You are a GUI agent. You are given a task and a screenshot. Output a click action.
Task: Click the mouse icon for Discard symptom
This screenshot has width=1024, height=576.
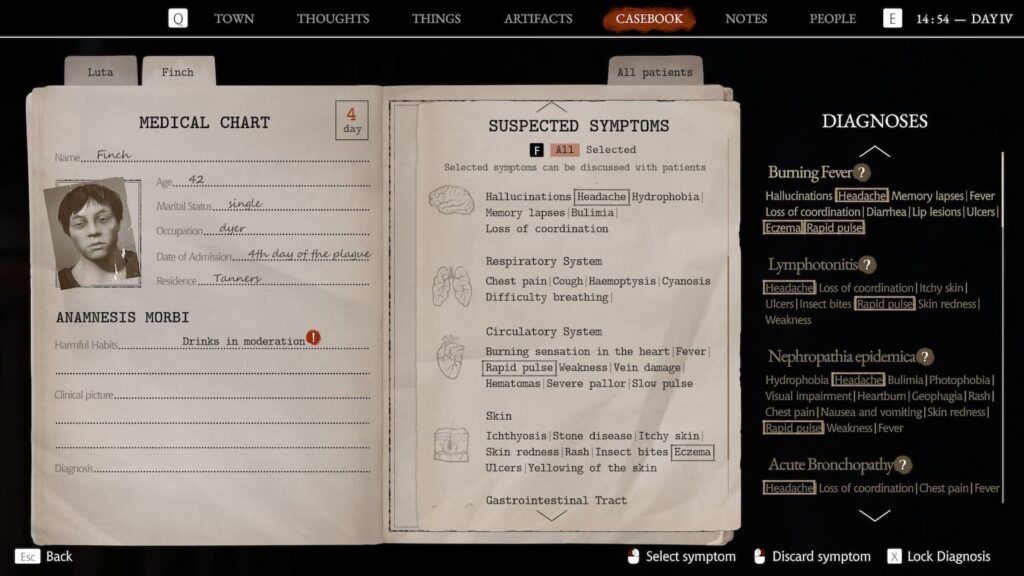[759, 556]
